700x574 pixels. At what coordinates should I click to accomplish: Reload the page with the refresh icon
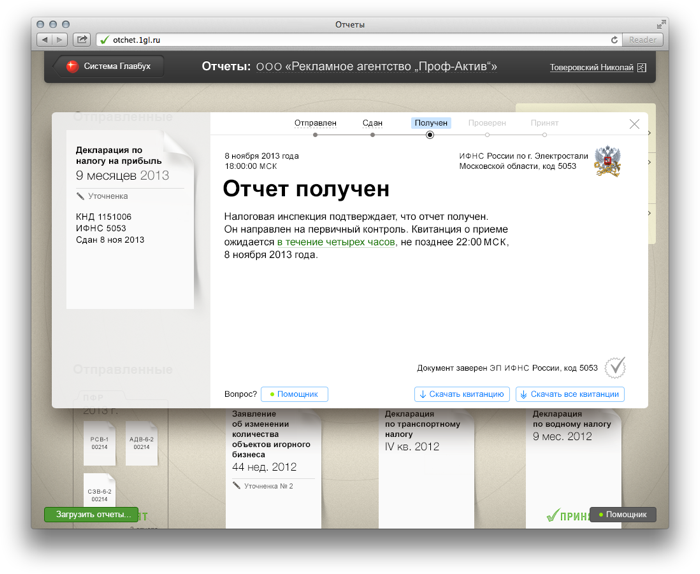pyautogui.click(x=614, y=40)
